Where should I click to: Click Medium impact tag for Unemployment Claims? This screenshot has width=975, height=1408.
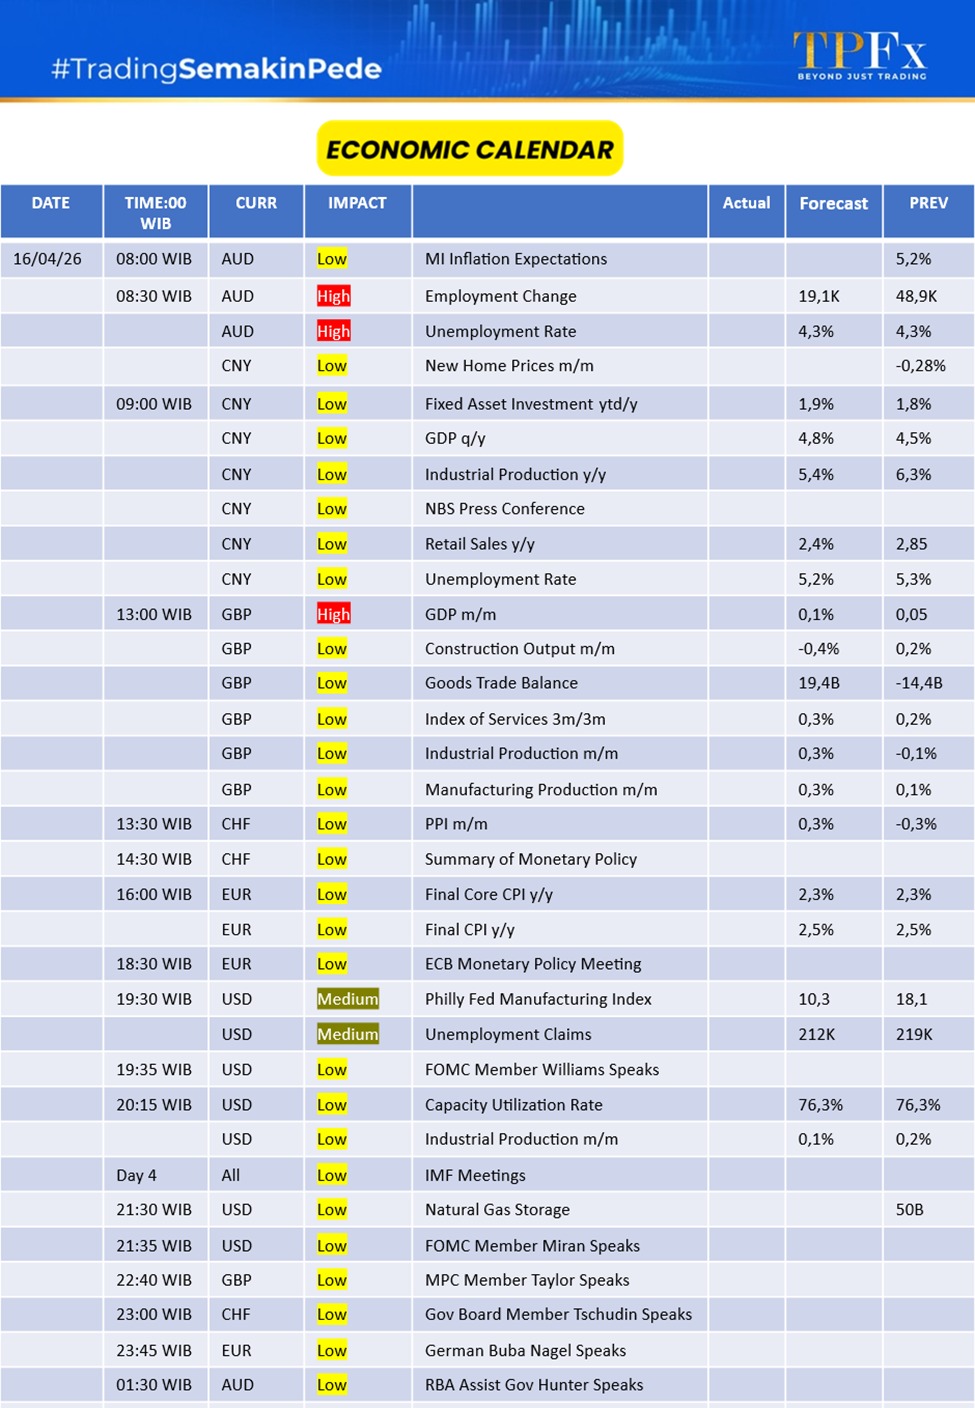[x=347, y=1034]
